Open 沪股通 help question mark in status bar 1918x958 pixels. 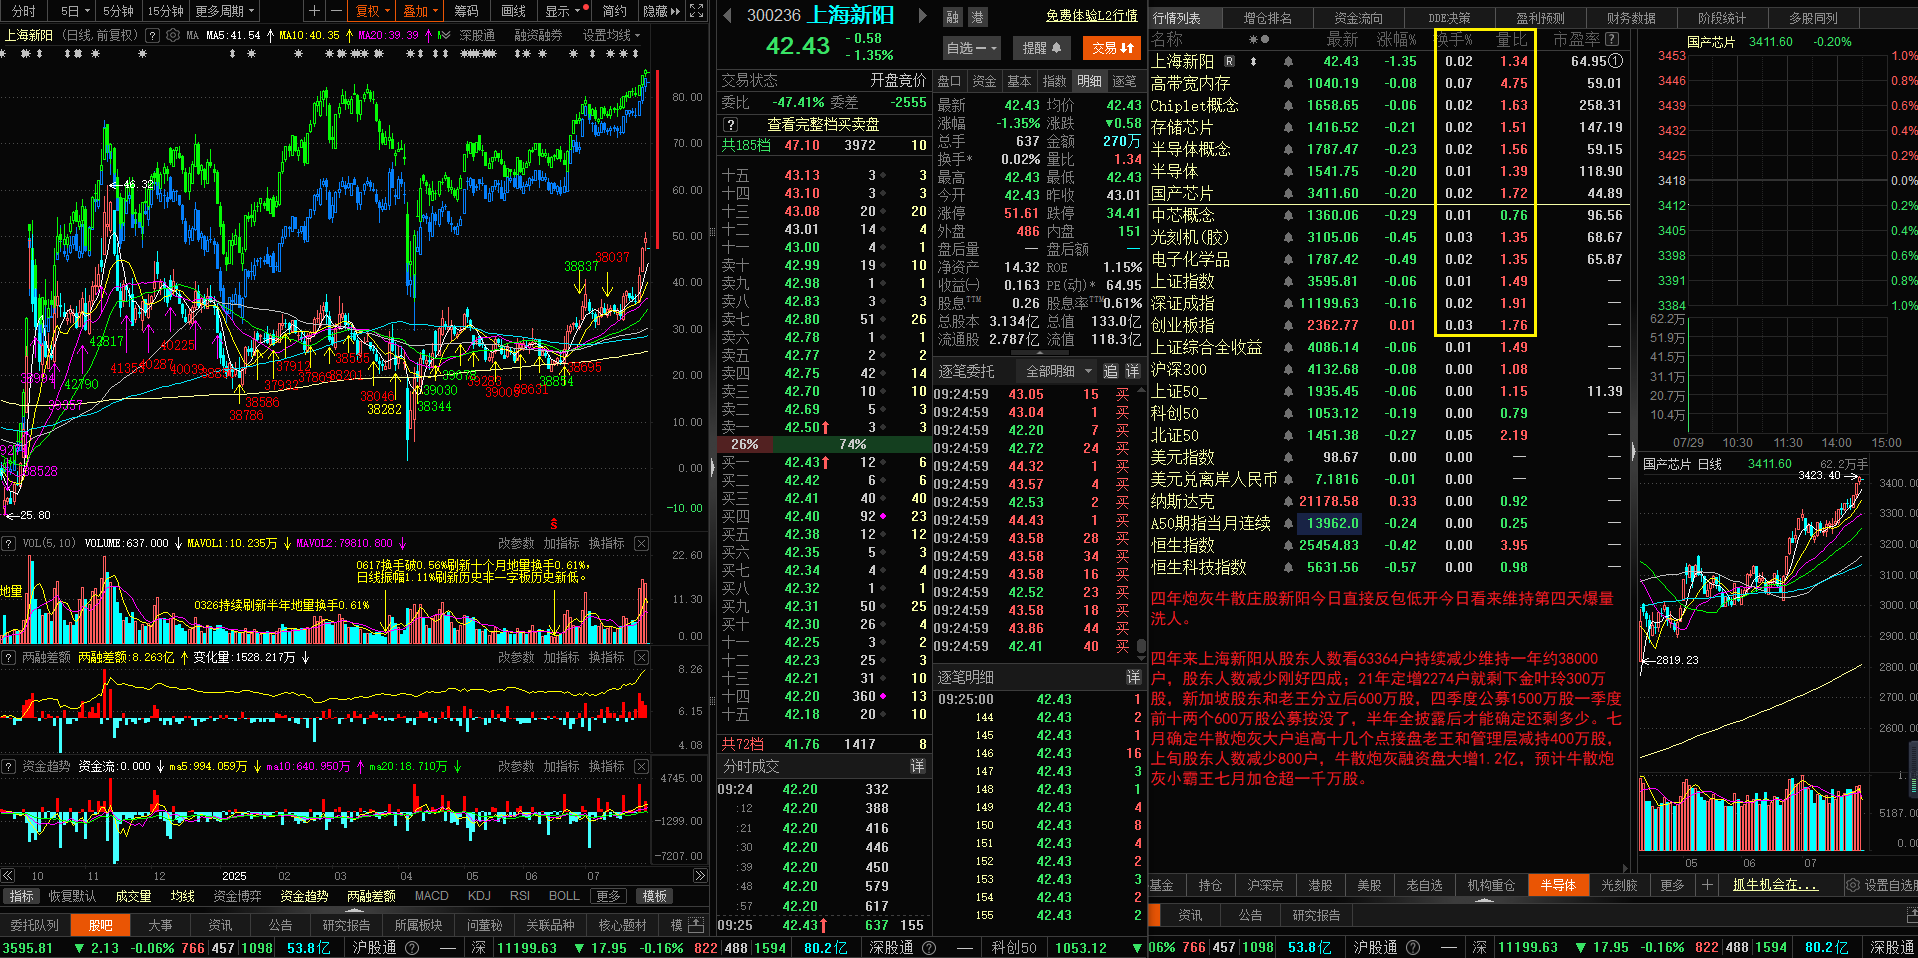coord(412,948)
